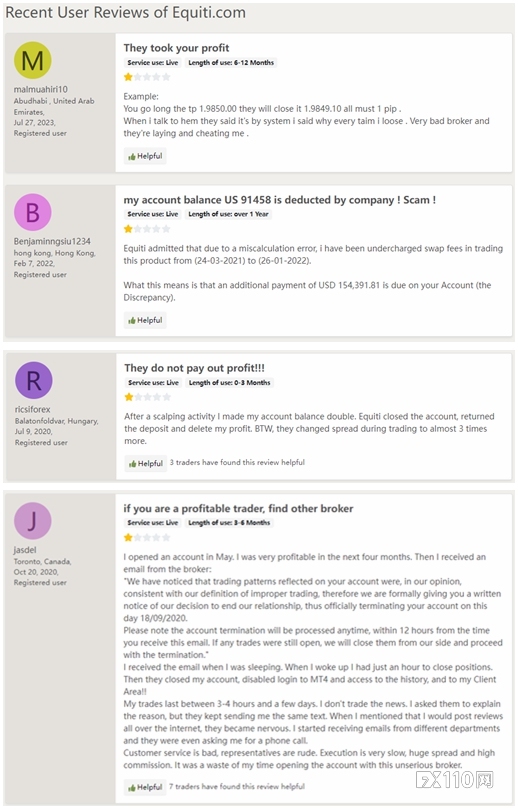Click the star rating on malmuahiri10's review
This screenshot has width=518, height=810.
click(147, 77)
